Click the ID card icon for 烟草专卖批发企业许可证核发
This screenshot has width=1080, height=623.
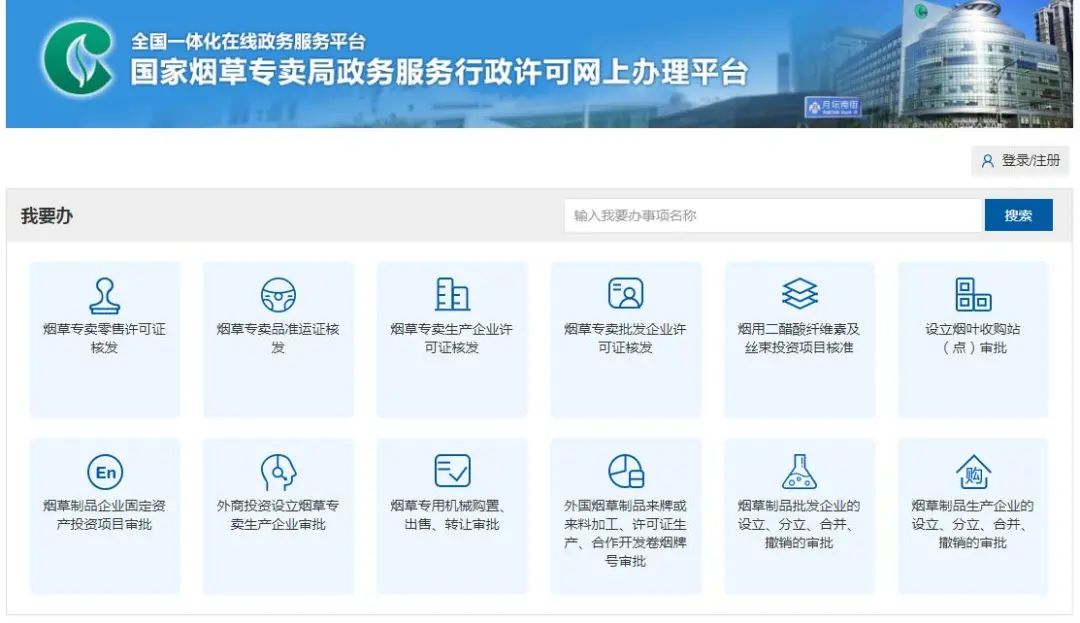625,293
